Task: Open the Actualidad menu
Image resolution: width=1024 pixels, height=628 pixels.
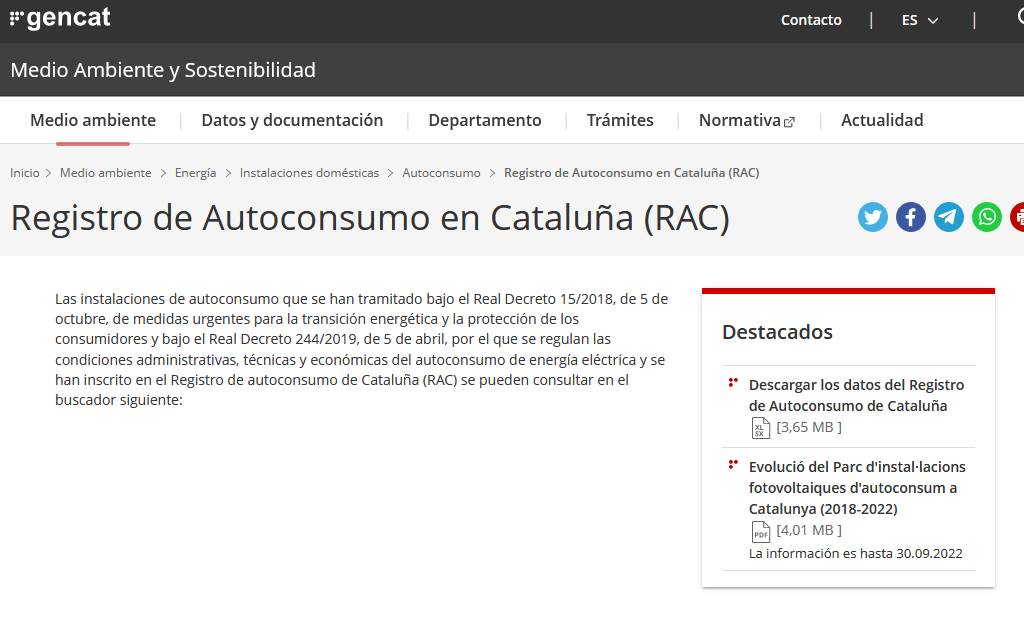Action: 882,120
